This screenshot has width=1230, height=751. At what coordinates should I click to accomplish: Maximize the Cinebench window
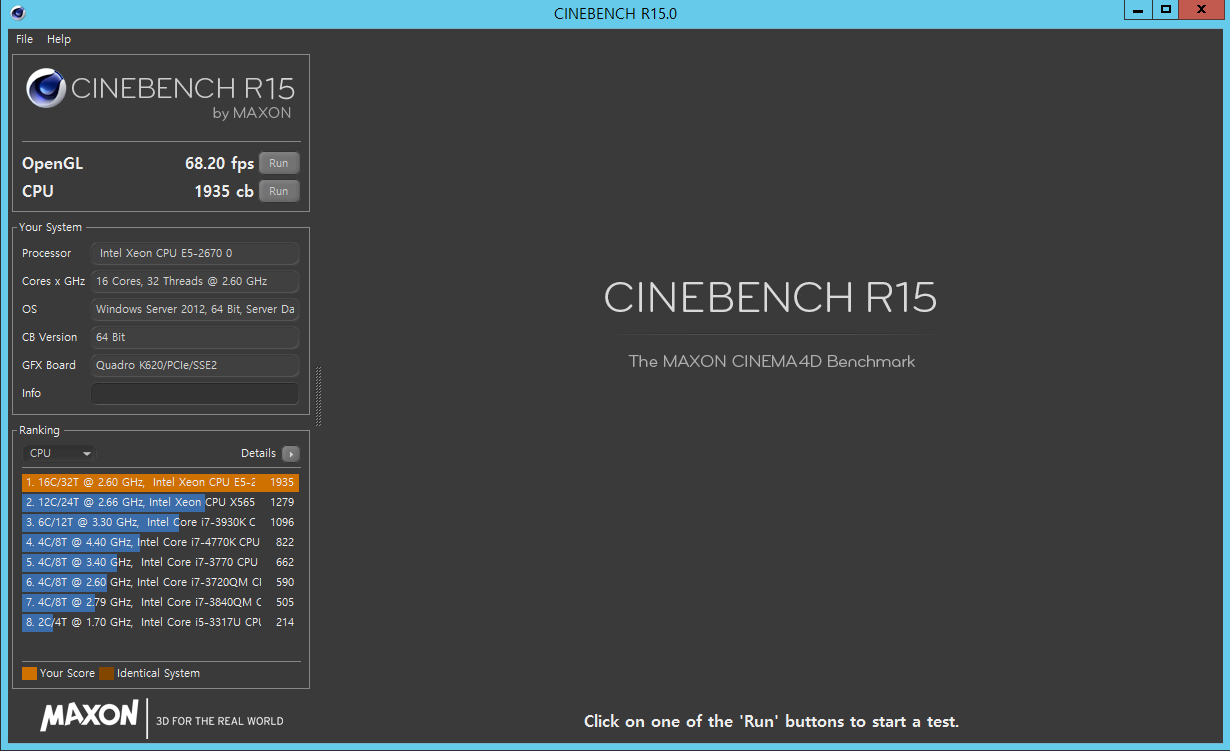click(1165, 10)
